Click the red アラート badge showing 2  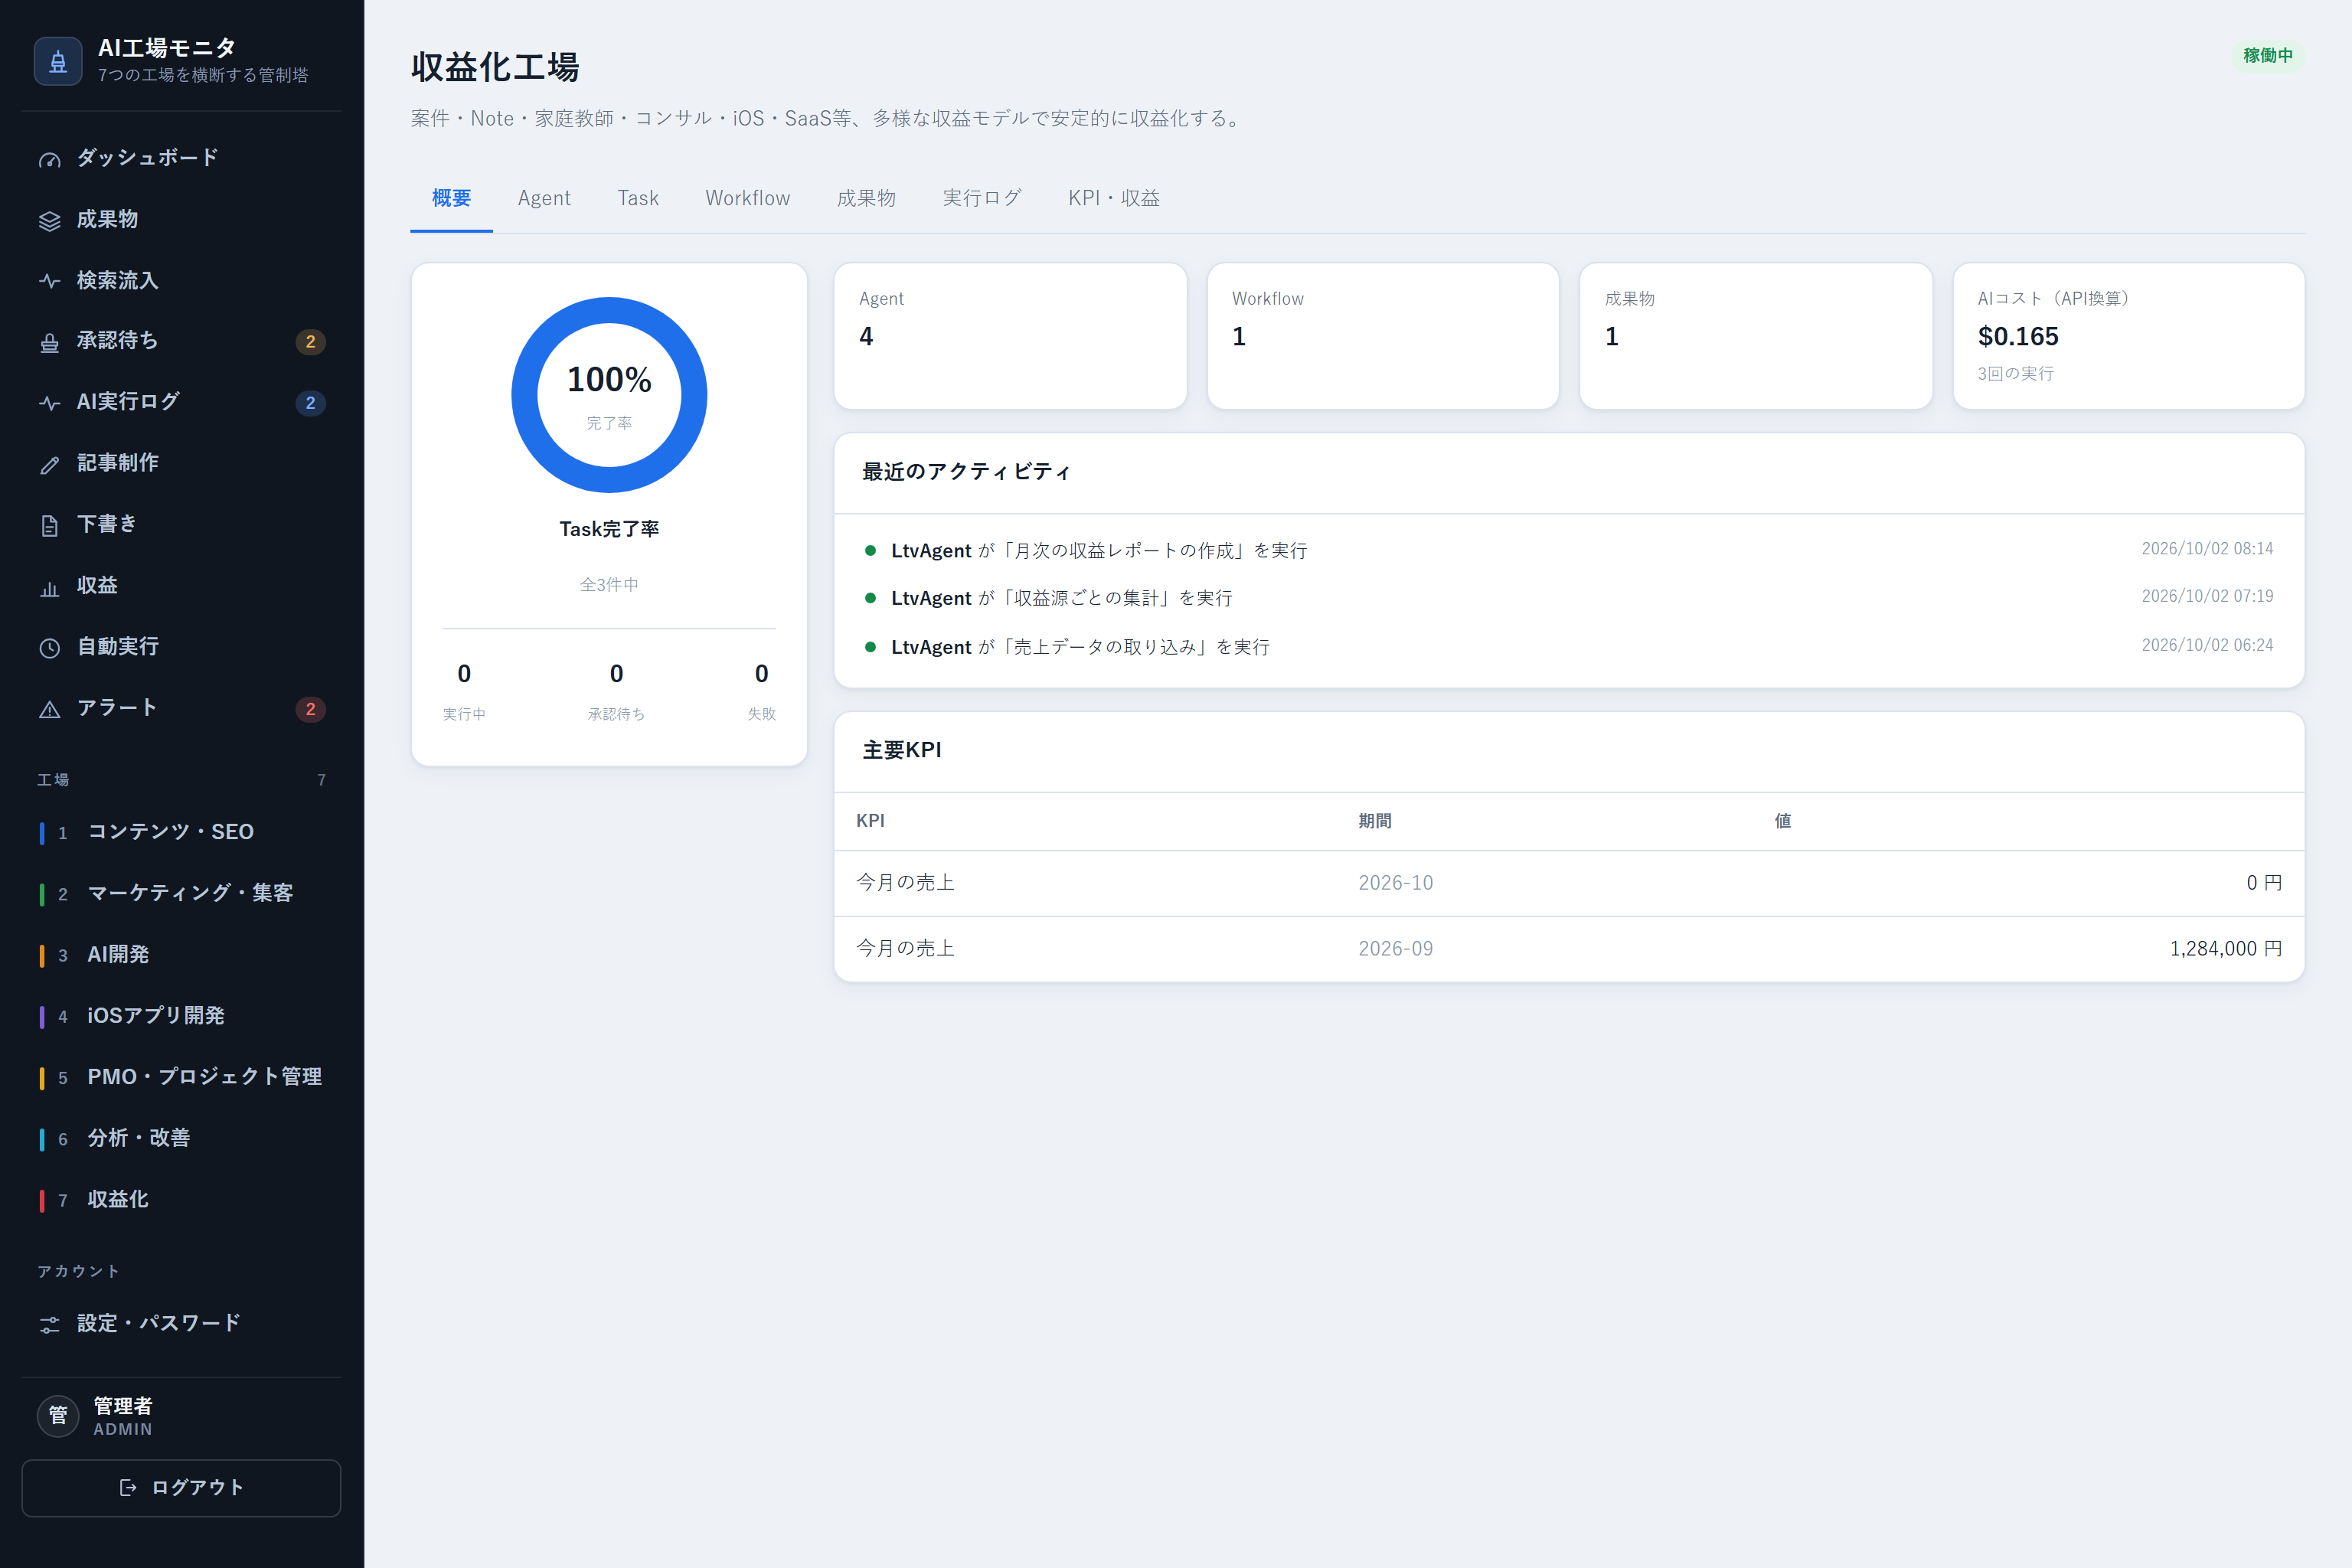(310, 709)
